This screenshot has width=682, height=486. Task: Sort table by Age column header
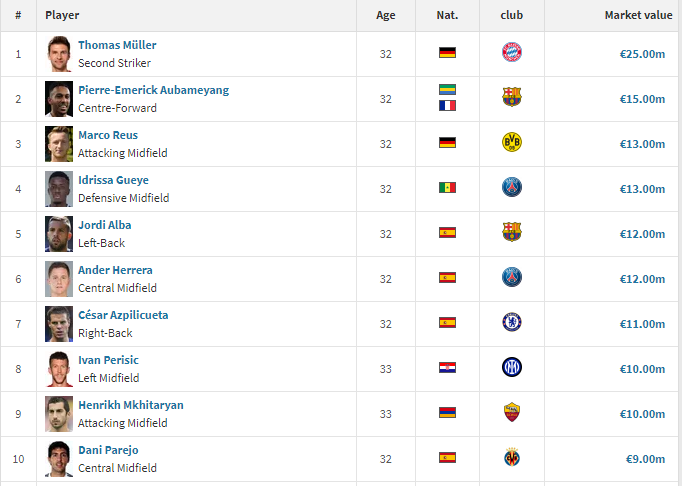(x=385, y=15)
